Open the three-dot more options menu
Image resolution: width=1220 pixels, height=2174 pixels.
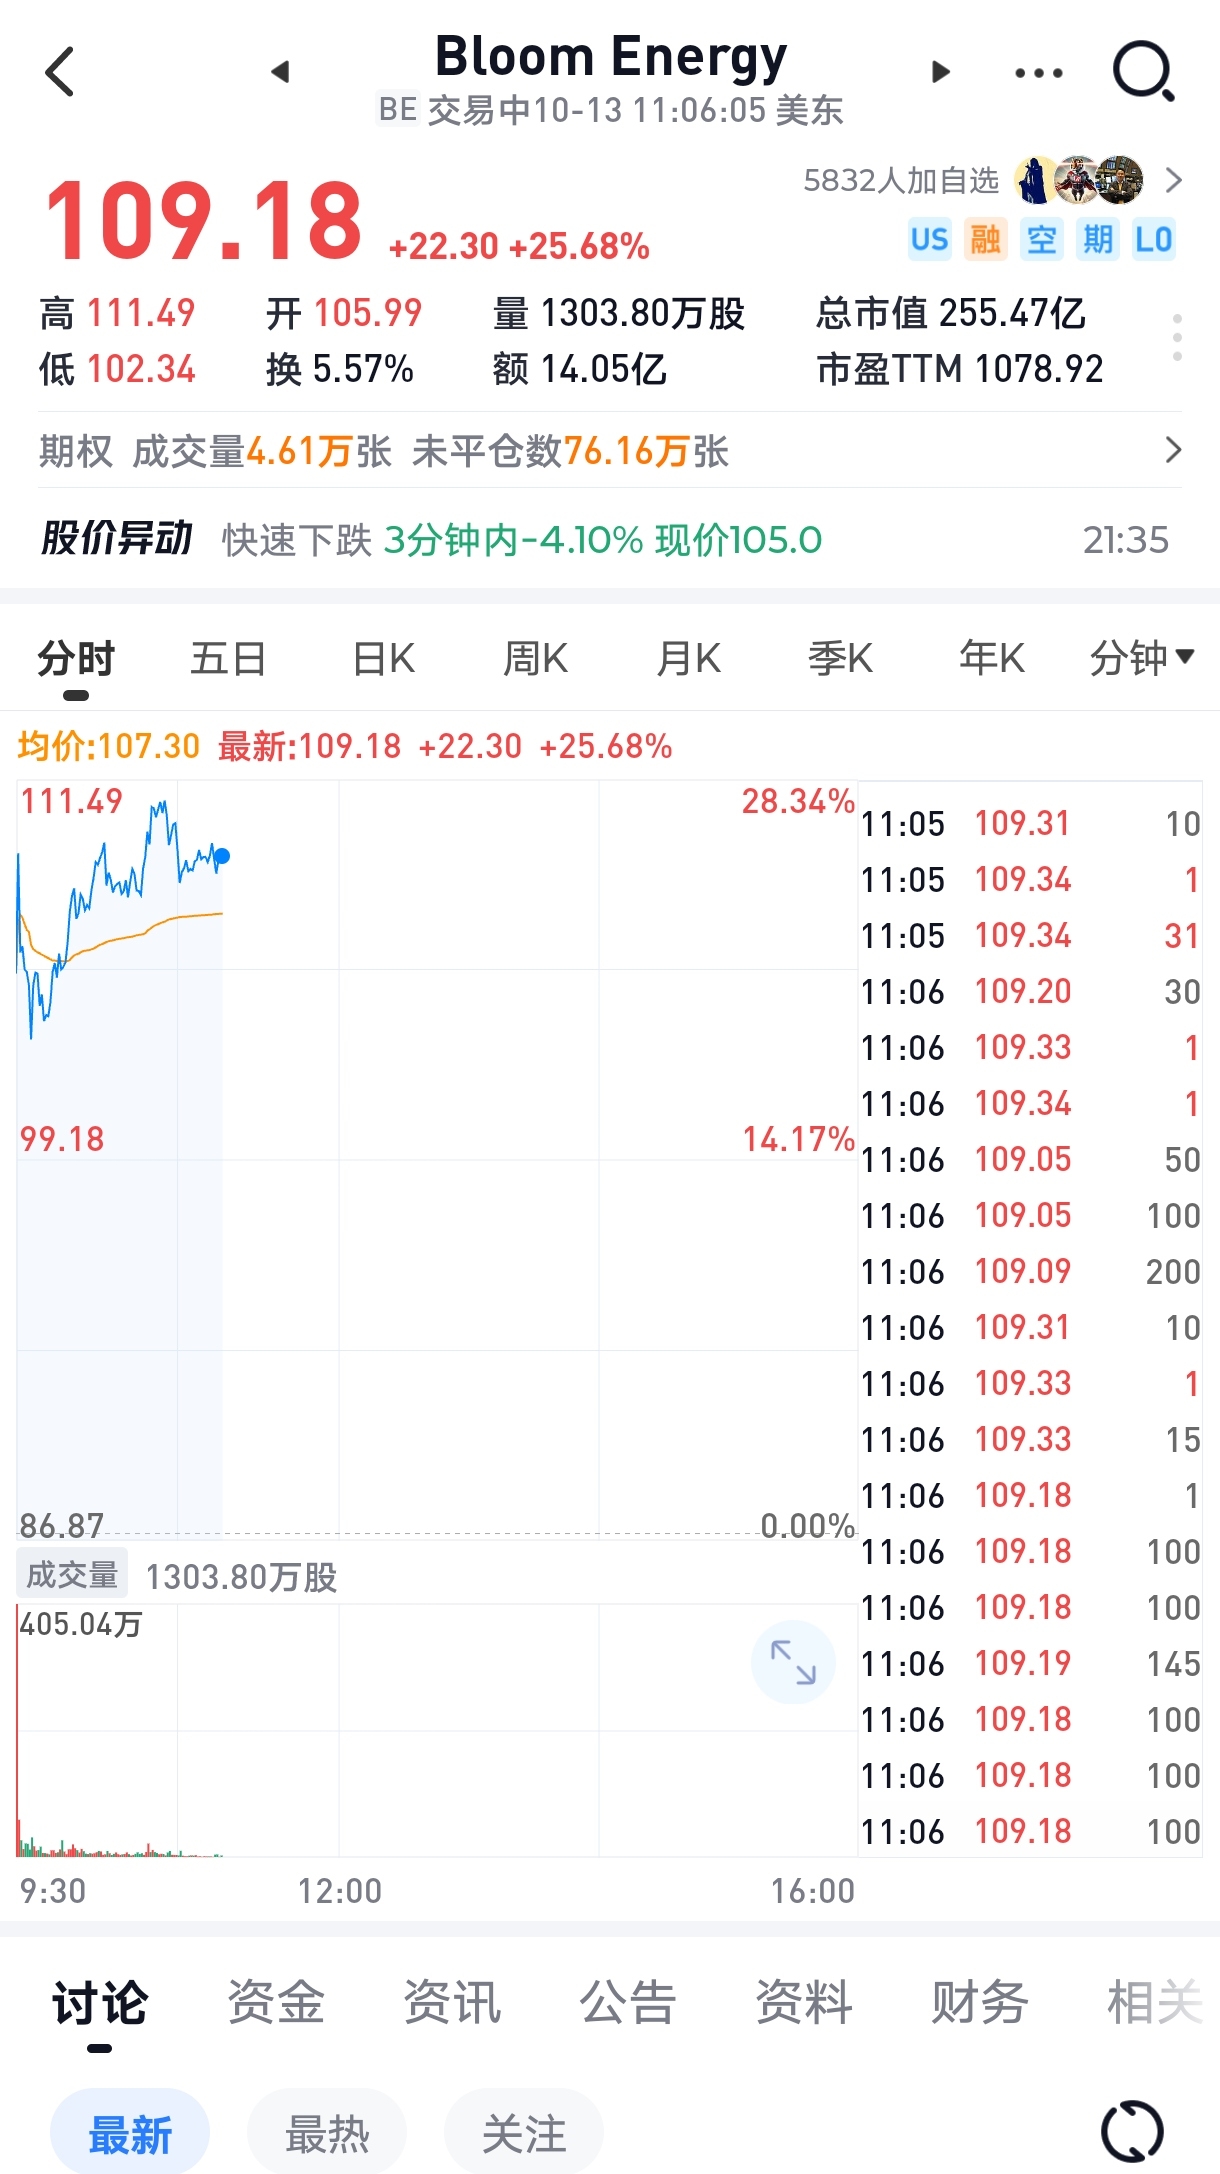[x=1038, y=72]
